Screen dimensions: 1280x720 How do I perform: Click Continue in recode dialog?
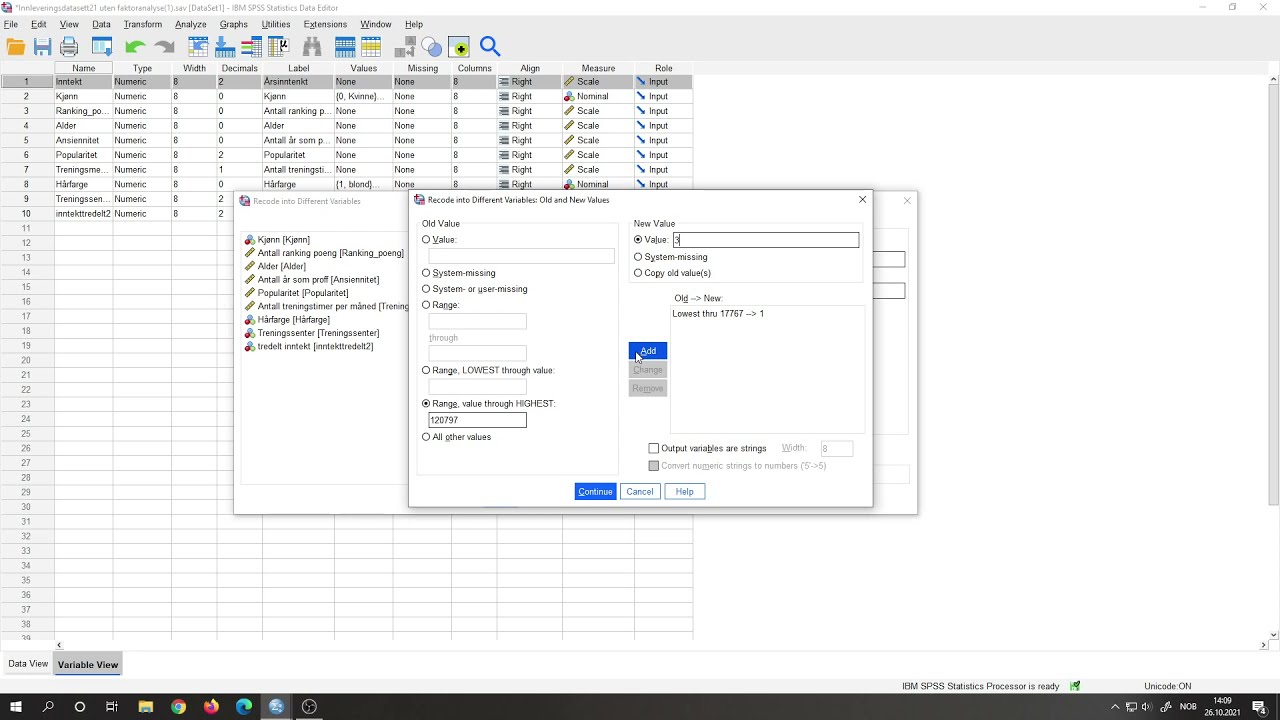pyautogui.click(x=595, y=491)
